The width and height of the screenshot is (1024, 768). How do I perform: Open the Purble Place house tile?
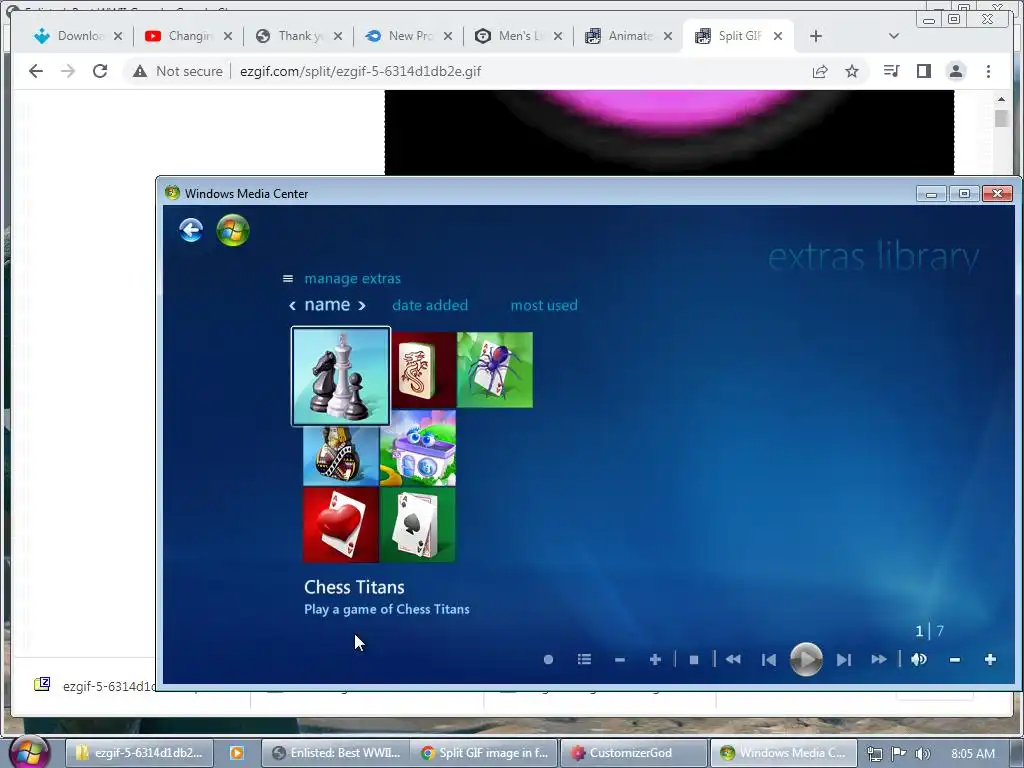click(418, 448)
